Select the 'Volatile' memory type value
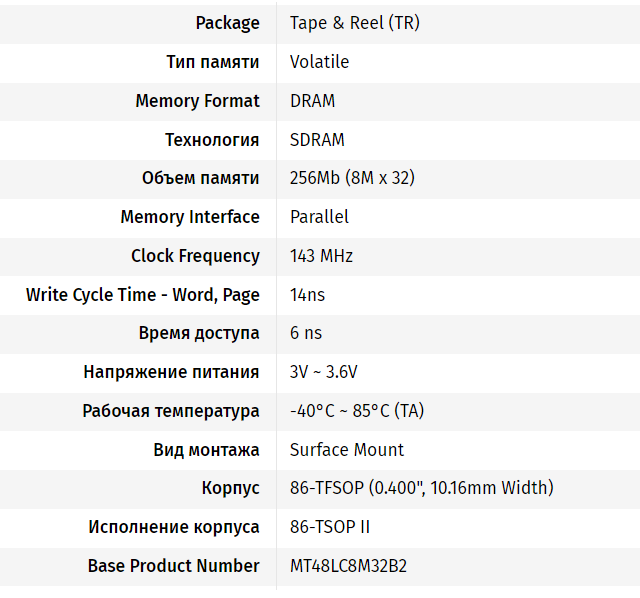The width and height of the screenshot is (640, 598). coord(319,62)
